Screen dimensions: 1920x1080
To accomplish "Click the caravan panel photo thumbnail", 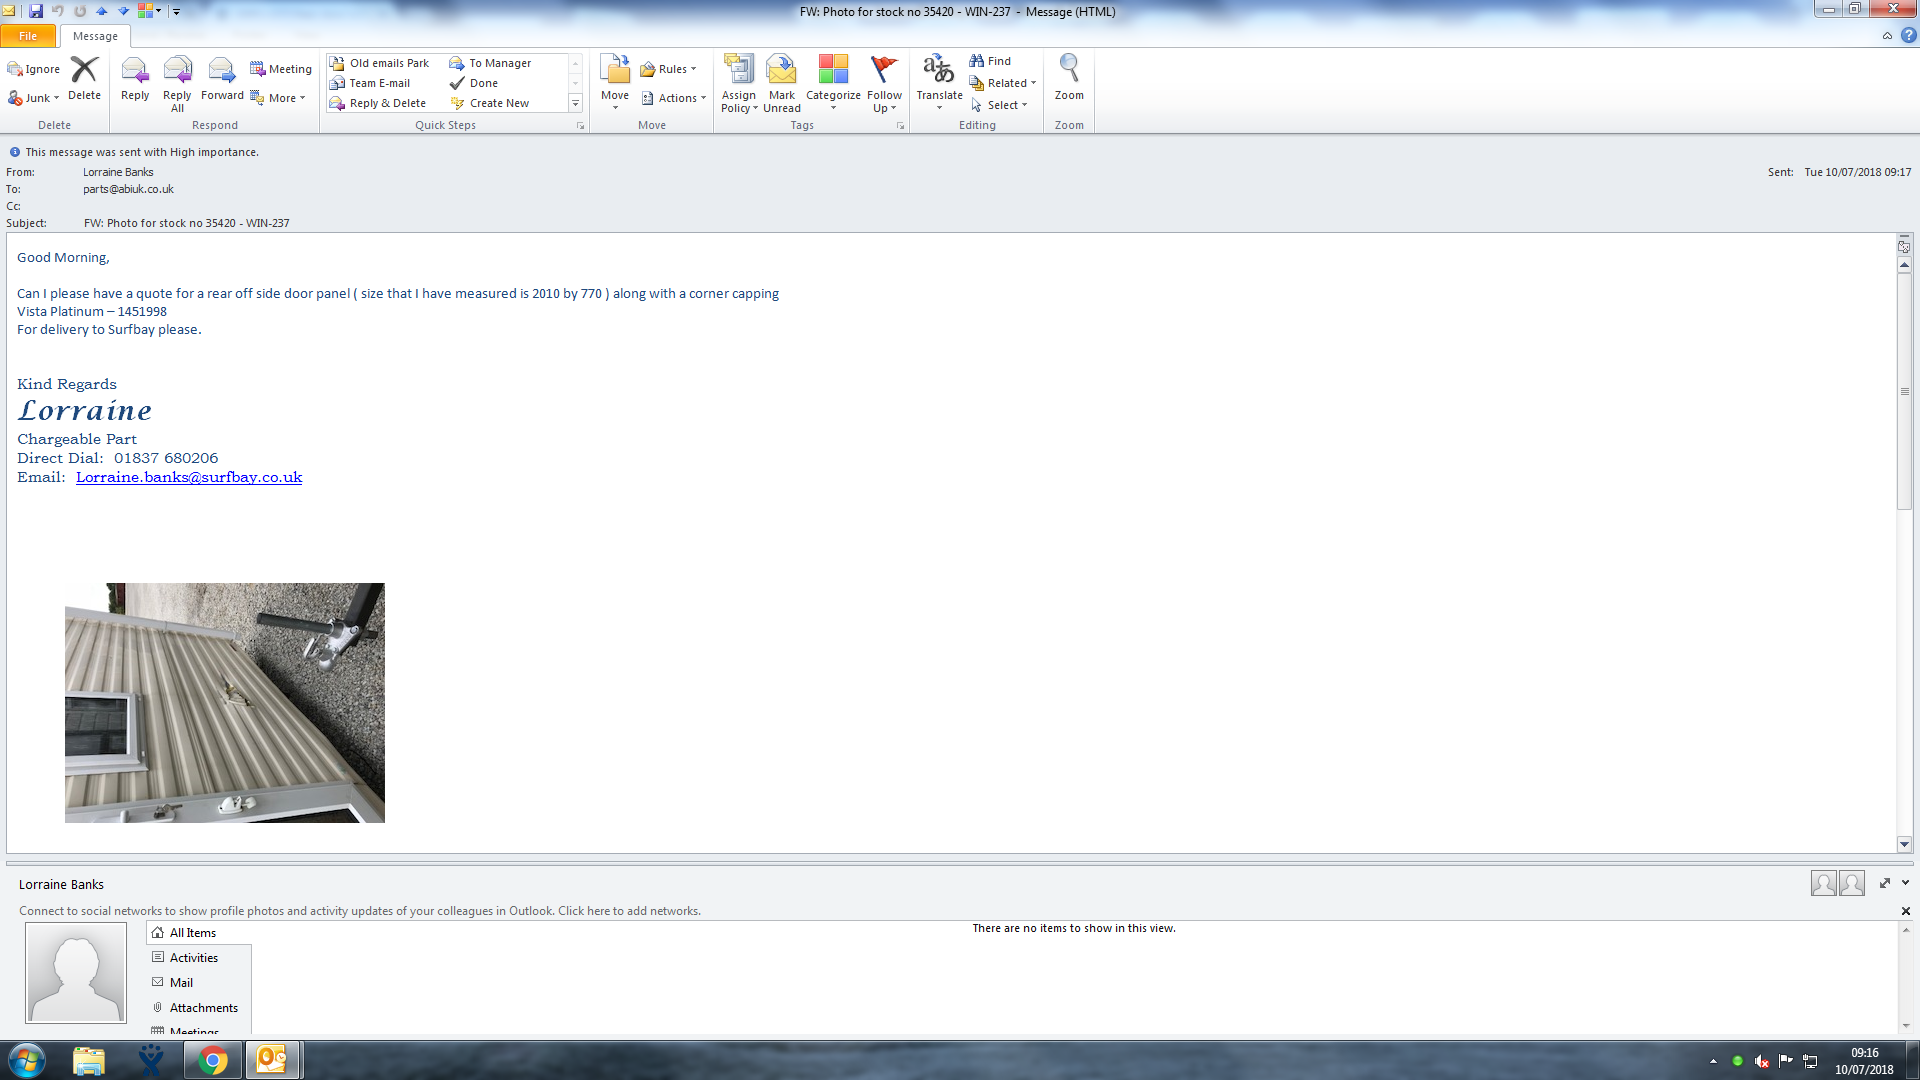I will click(225, 702).
